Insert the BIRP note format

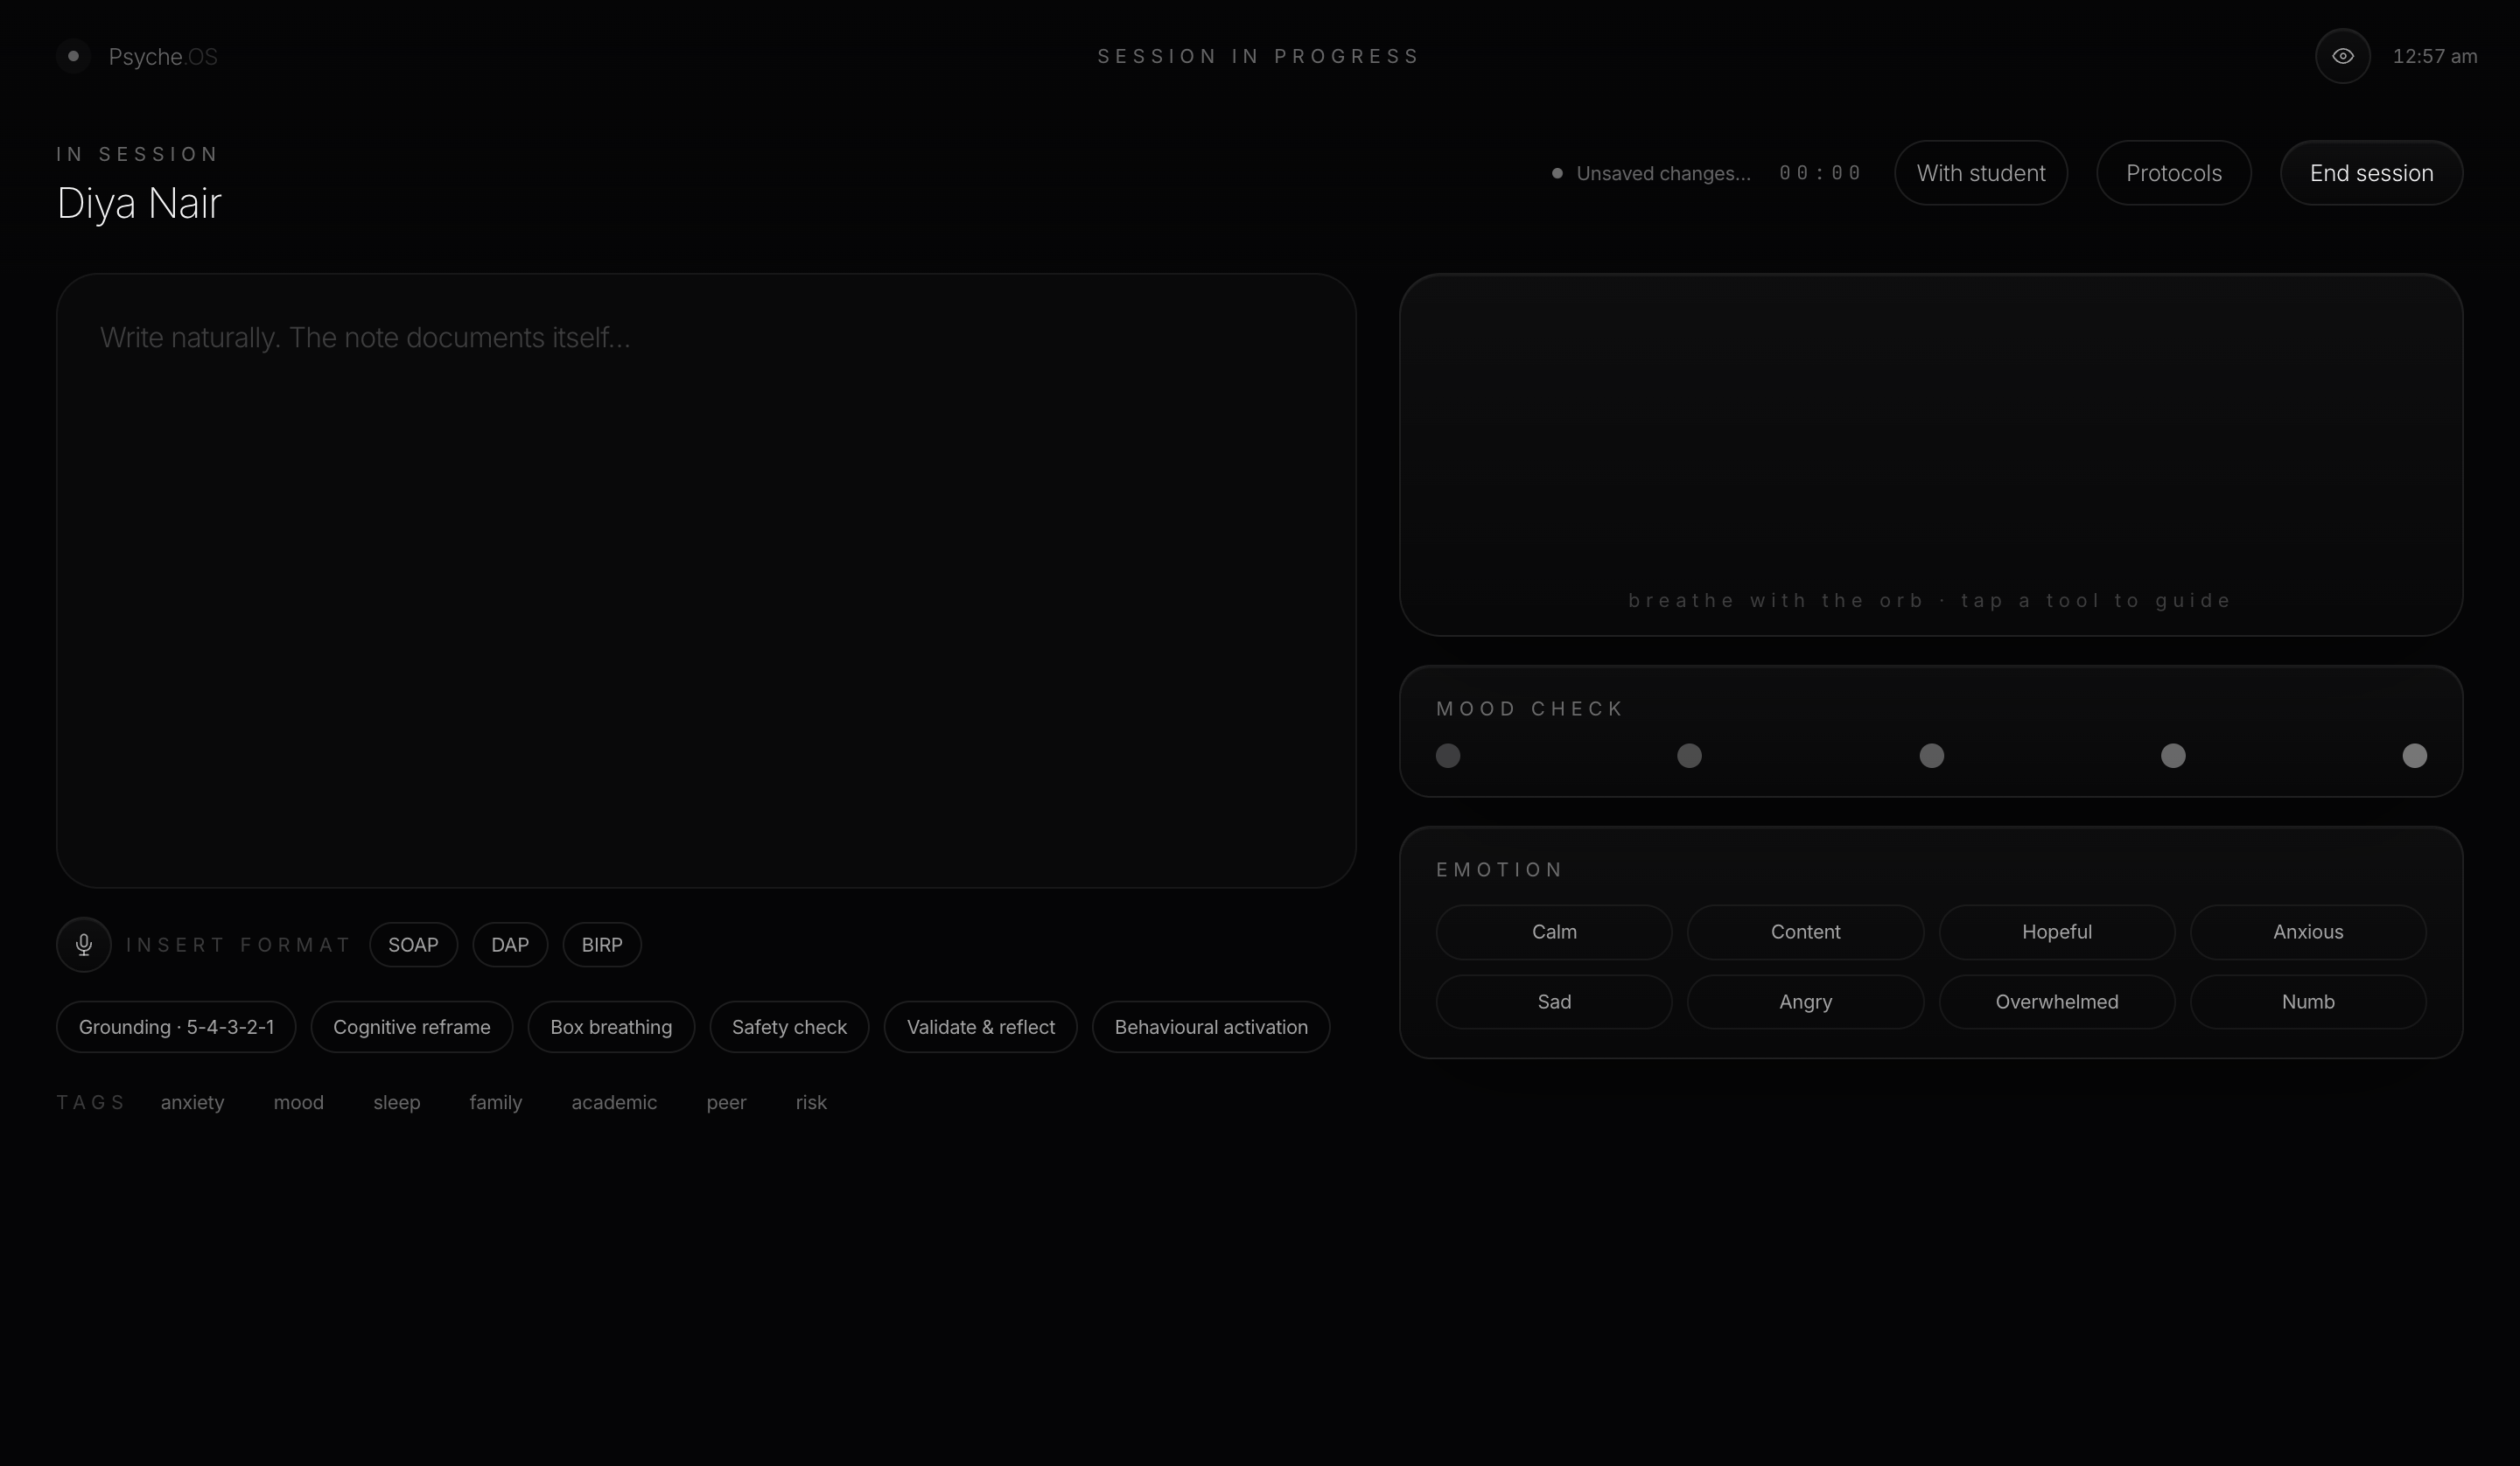point(602,944)
